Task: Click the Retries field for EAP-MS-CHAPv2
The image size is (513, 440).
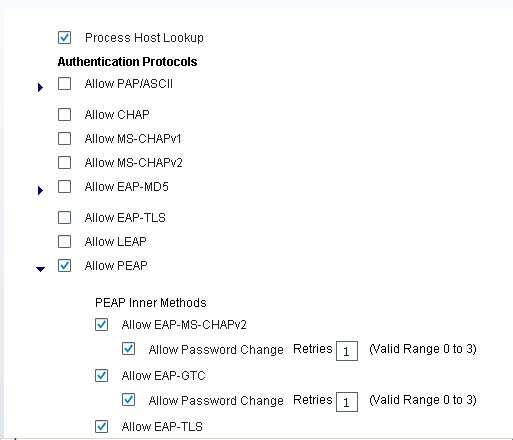Action: coord(347,351)
